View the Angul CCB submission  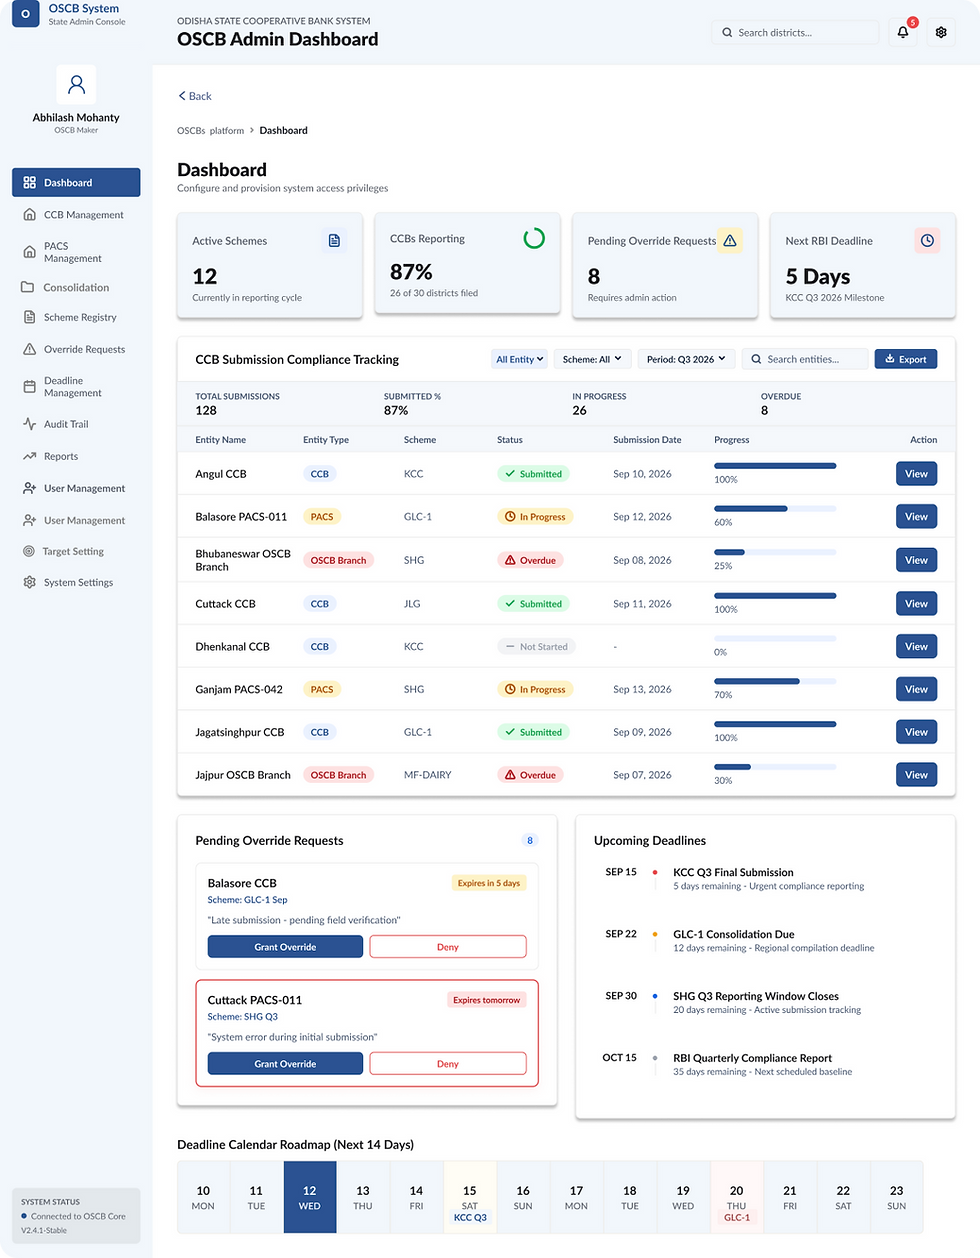coord(916,474)
